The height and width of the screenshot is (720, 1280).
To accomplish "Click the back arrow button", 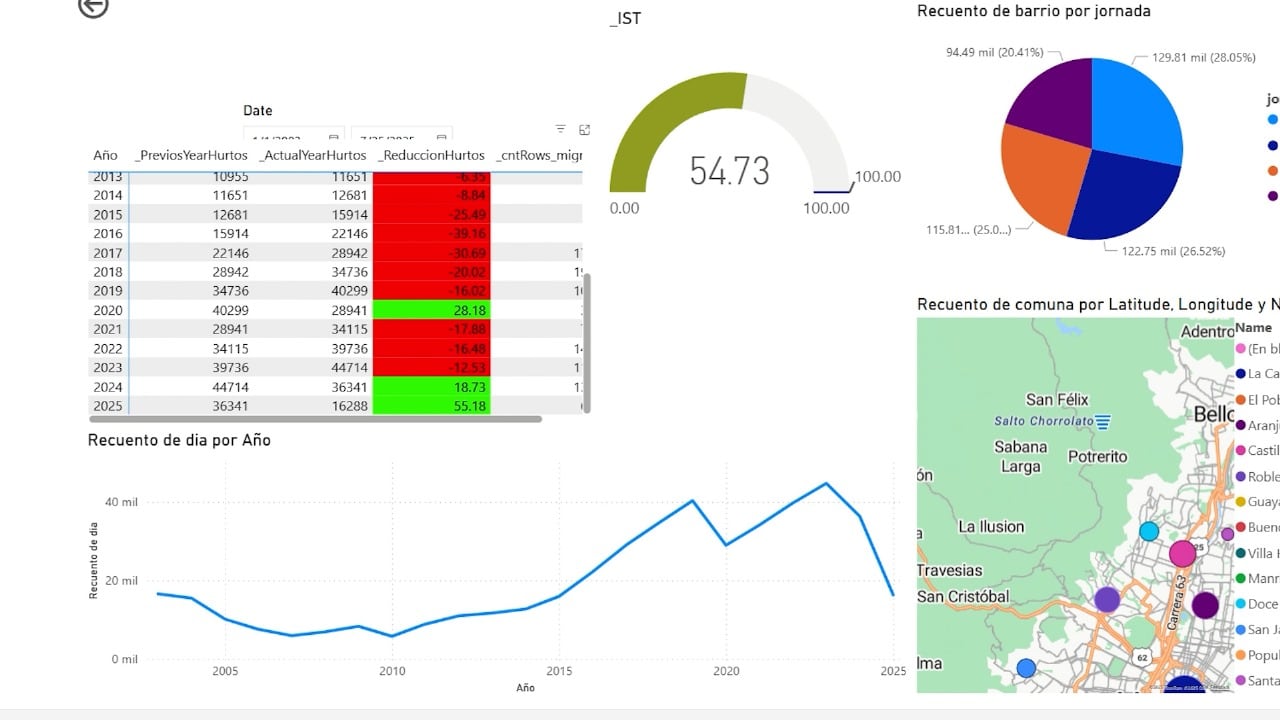I will pyautogui.click(x=93, y=6).
